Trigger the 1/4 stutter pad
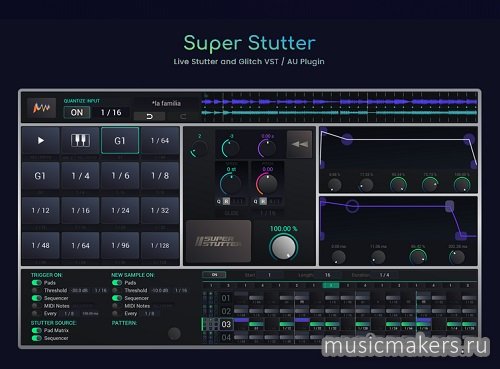 pyautogui.click(x=80, y=176)
